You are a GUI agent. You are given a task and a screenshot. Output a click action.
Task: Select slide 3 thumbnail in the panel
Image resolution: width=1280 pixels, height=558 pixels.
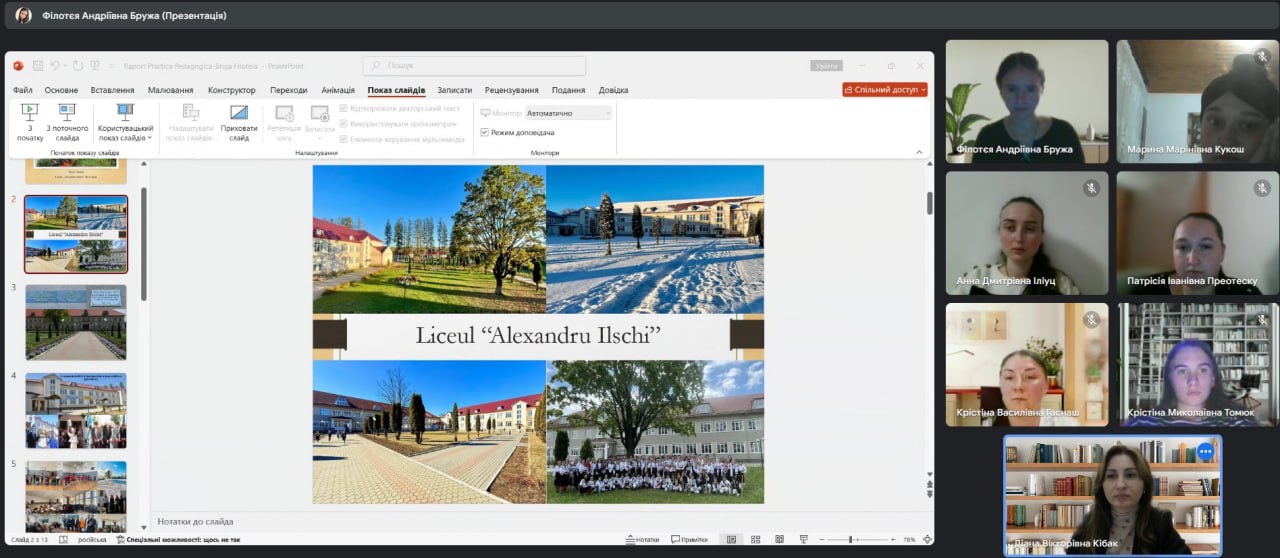76,323
